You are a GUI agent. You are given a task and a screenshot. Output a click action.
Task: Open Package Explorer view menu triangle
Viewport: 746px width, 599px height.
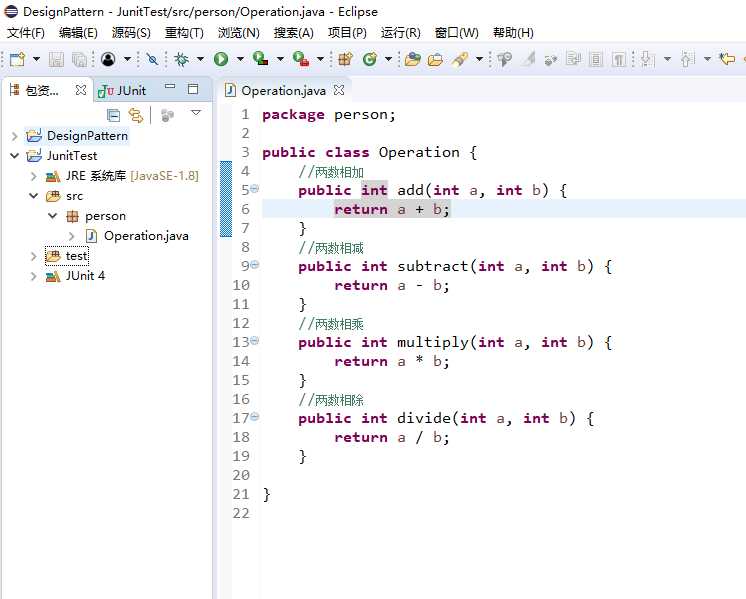pyautogui.click(x=196, y=113)
